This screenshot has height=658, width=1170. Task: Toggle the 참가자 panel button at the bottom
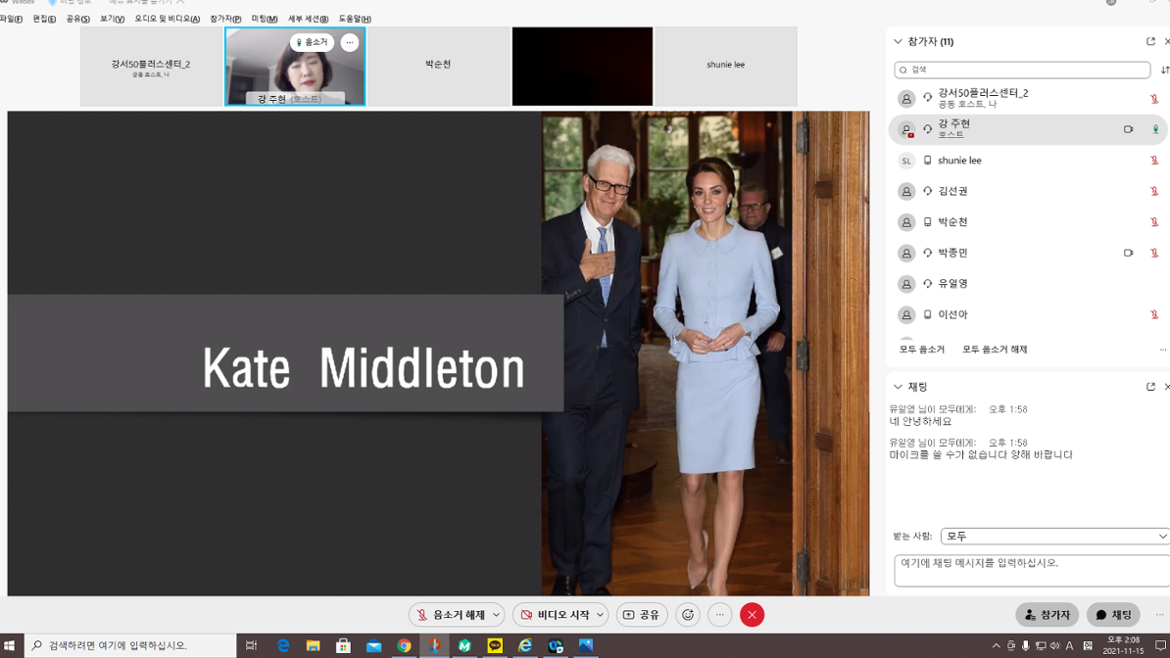pos(1047,615)
